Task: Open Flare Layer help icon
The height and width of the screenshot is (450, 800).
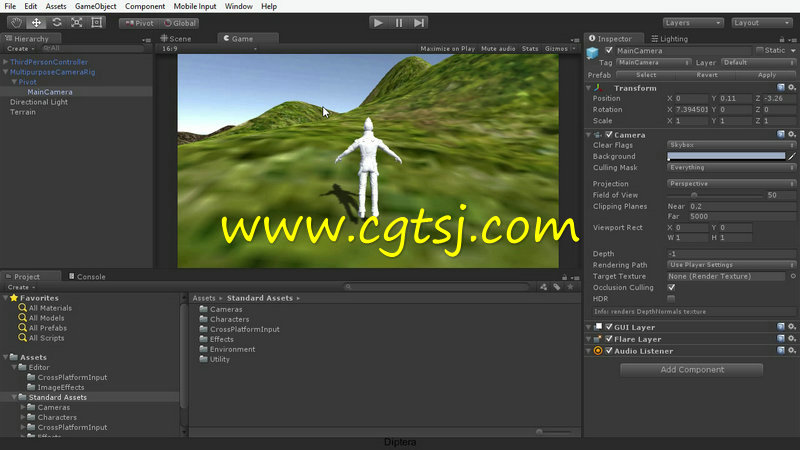Action: [x=781, y=338]
